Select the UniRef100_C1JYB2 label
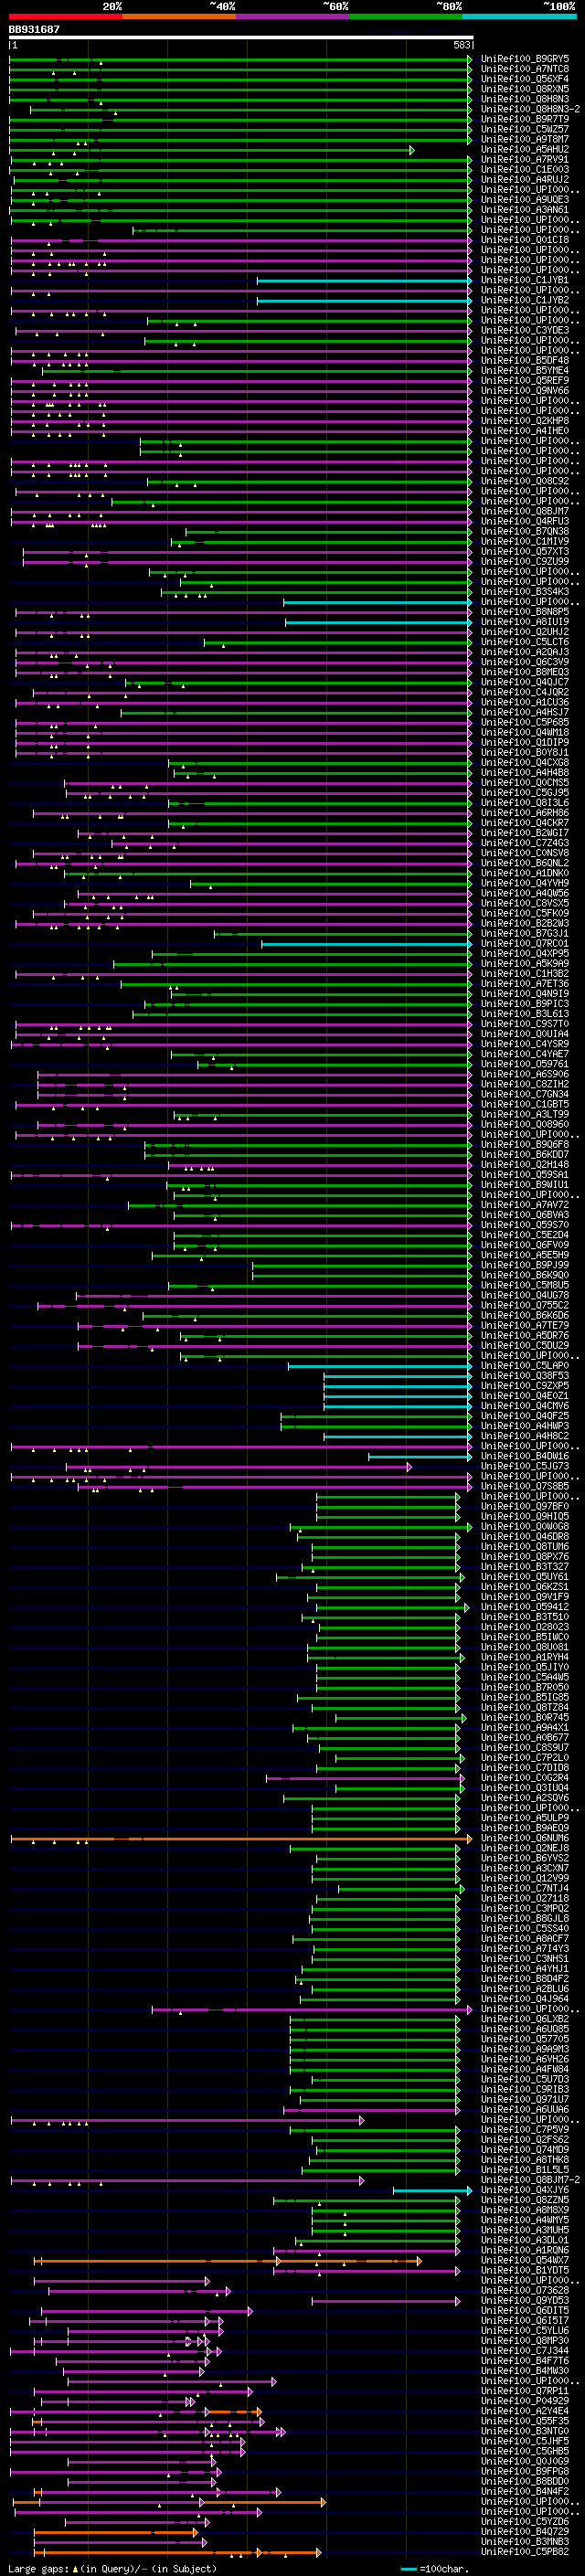 (525, 300)
